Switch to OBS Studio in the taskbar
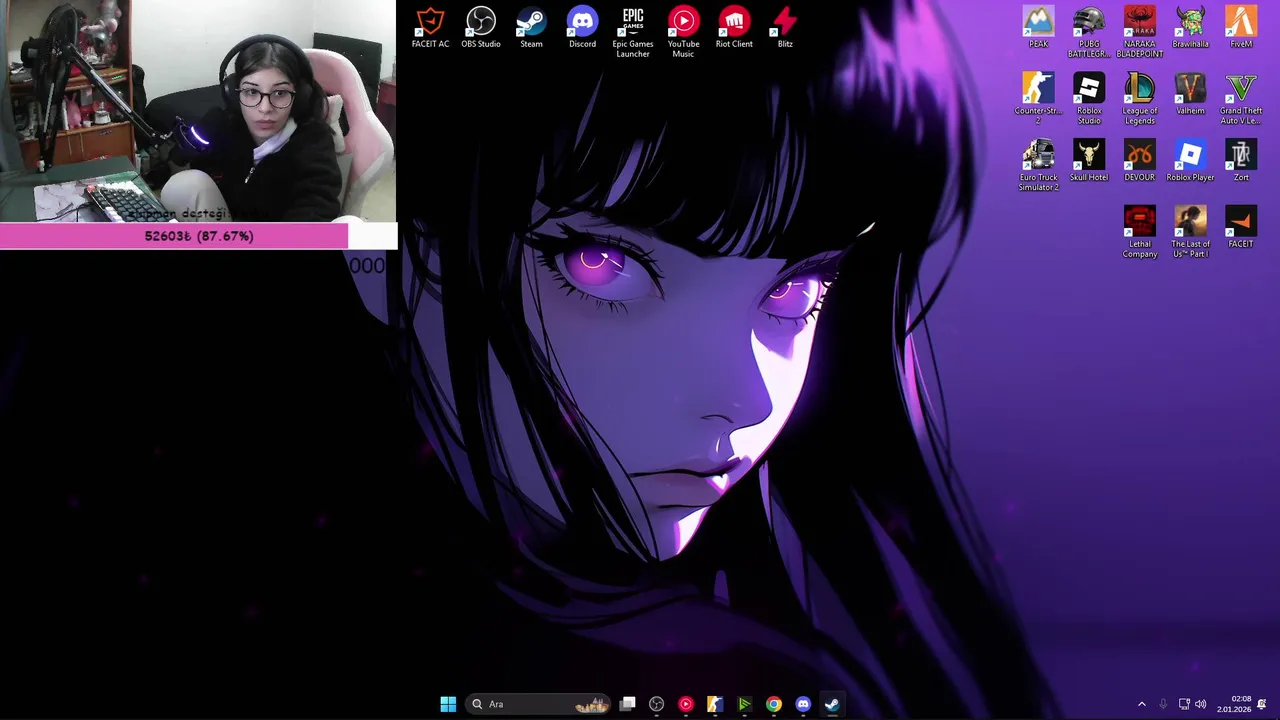The width and height of the screenshot is (1280, 720). pyautogui.click(x=656, y=704)
